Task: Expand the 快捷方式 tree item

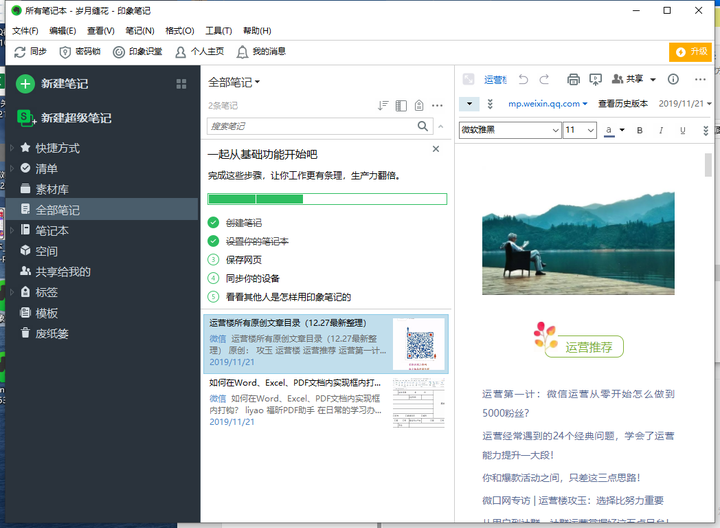Action: (12, 148)
